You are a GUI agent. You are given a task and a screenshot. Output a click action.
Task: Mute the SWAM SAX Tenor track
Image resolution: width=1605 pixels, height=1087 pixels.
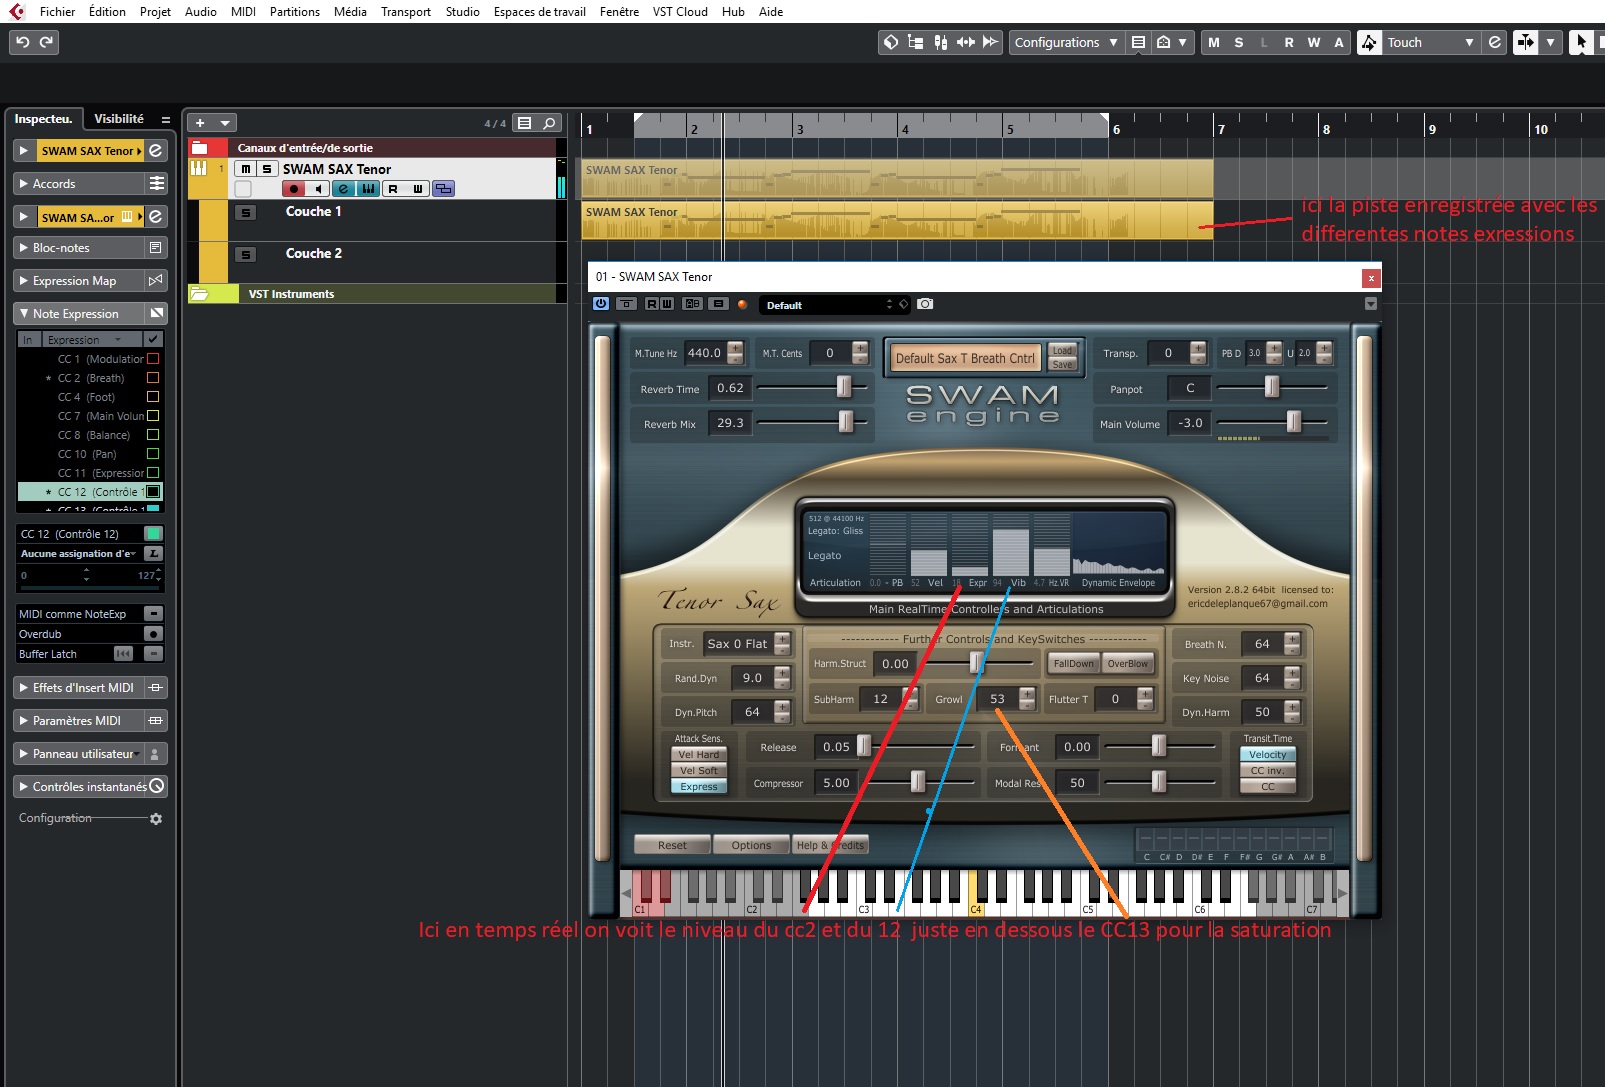pos(246,169)
